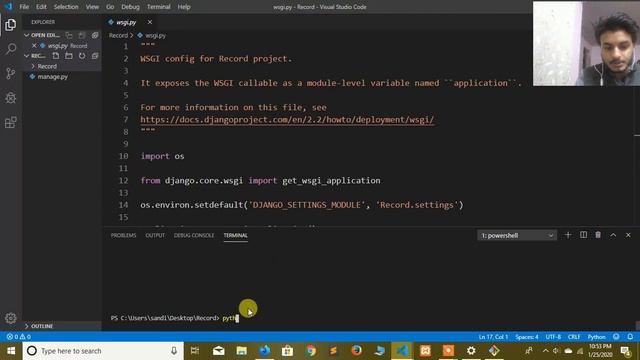640x360 pixels.
Task: Change indentation via Spaces: 4
Action: pyautogui.click(x=527, y=337)
